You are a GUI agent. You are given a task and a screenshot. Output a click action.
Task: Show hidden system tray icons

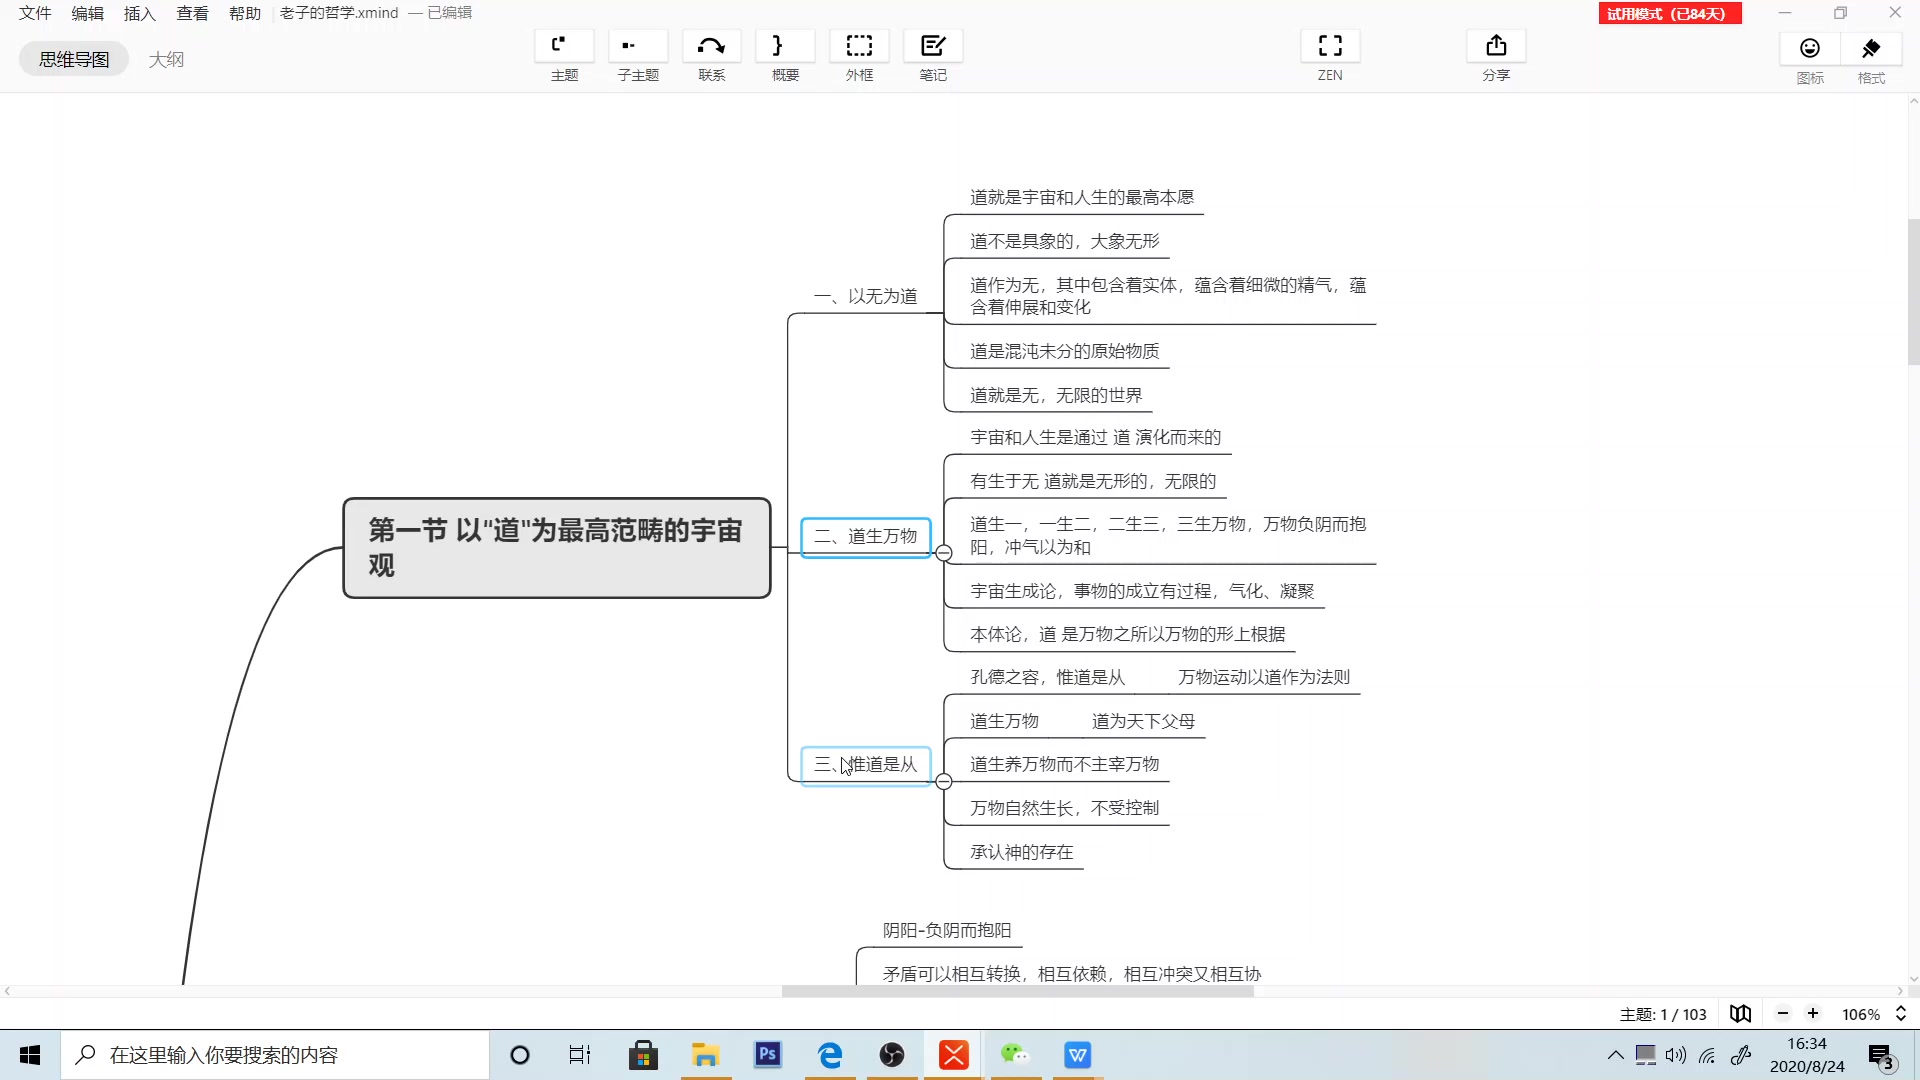click(1615, 1055)
